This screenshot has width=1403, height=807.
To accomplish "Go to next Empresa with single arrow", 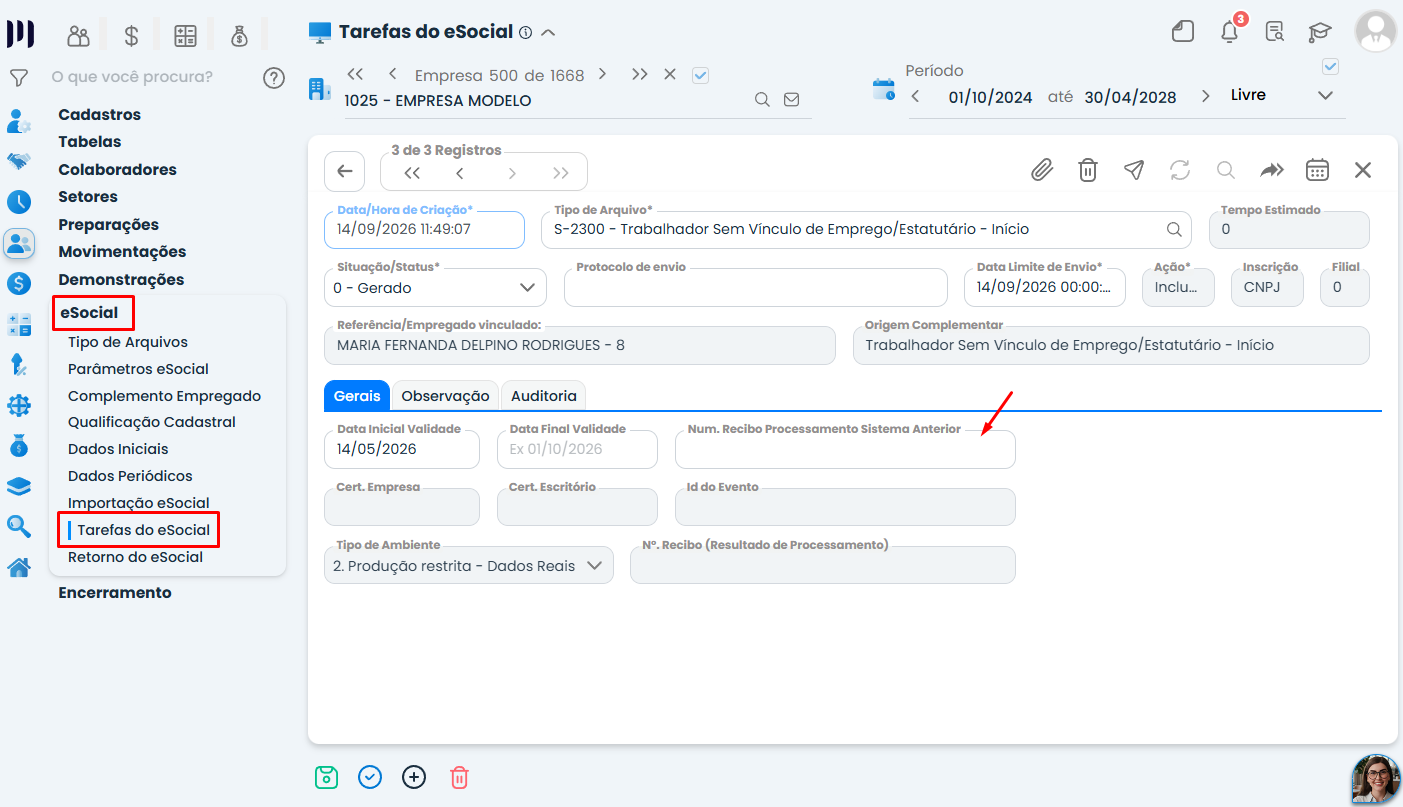I will 602,74.
